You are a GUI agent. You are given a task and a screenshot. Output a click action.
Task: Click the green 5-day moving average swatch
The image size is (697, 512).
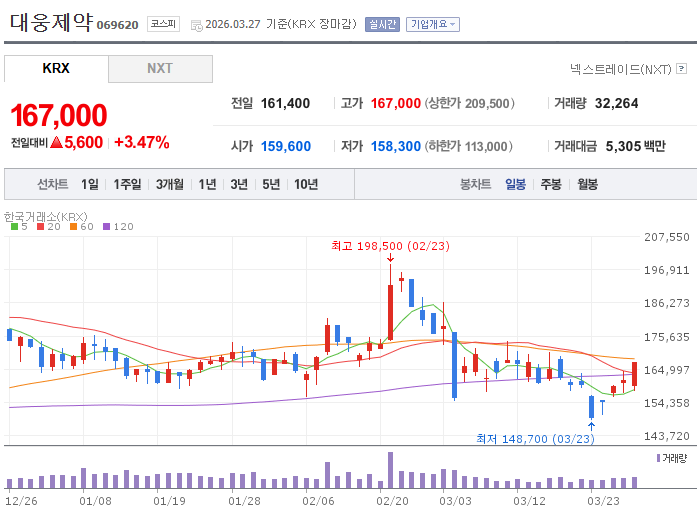point(15,227)
